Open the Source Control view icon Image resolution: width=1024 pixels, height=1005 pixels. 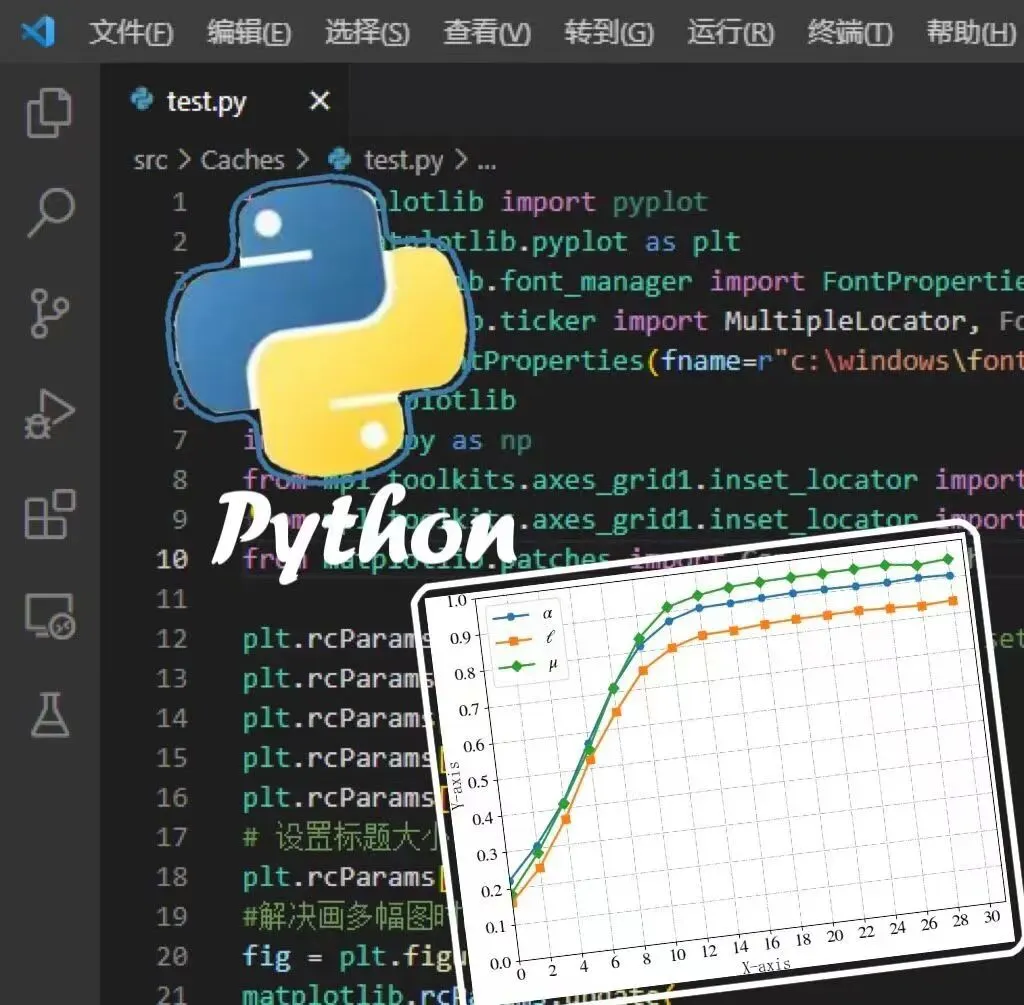pos(50,313)
